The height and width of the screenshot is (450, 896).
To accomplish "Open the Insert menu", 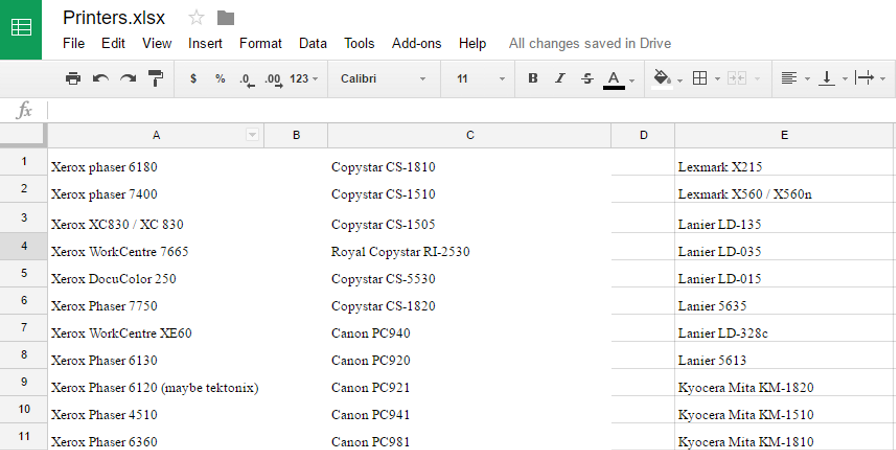I will (205, 43).
